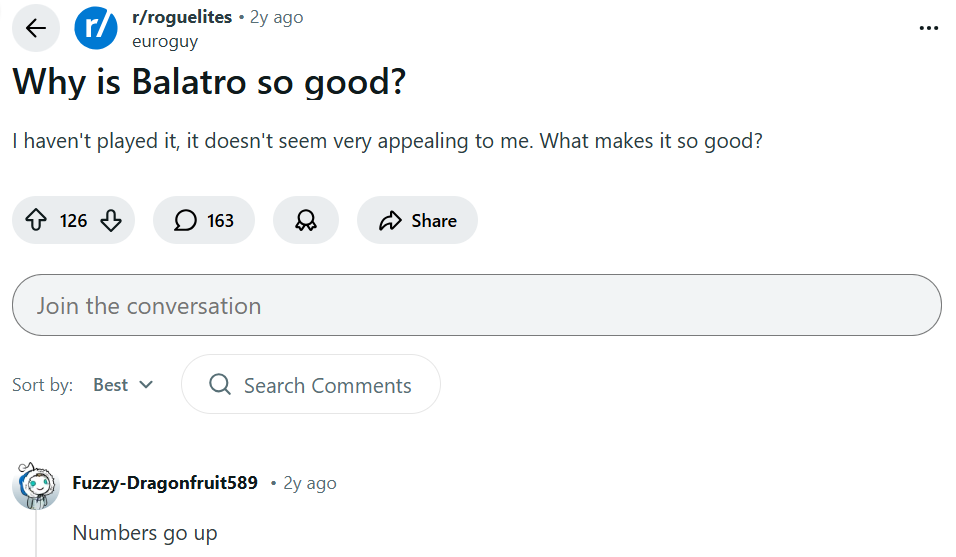Focus the Join the conversation field
Screen dimensions: 956x557
(x=476, y=305)
